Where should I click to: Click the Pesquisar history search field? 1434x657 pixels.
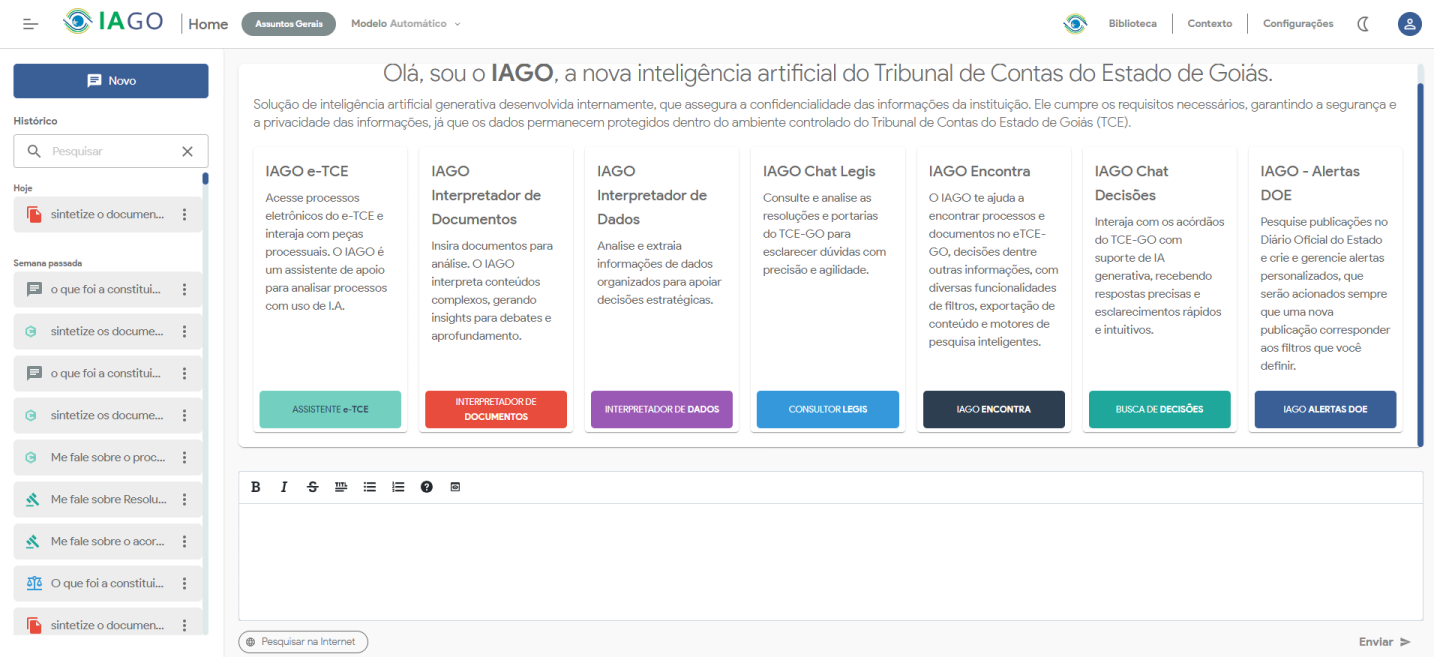(x=110, y=151)
